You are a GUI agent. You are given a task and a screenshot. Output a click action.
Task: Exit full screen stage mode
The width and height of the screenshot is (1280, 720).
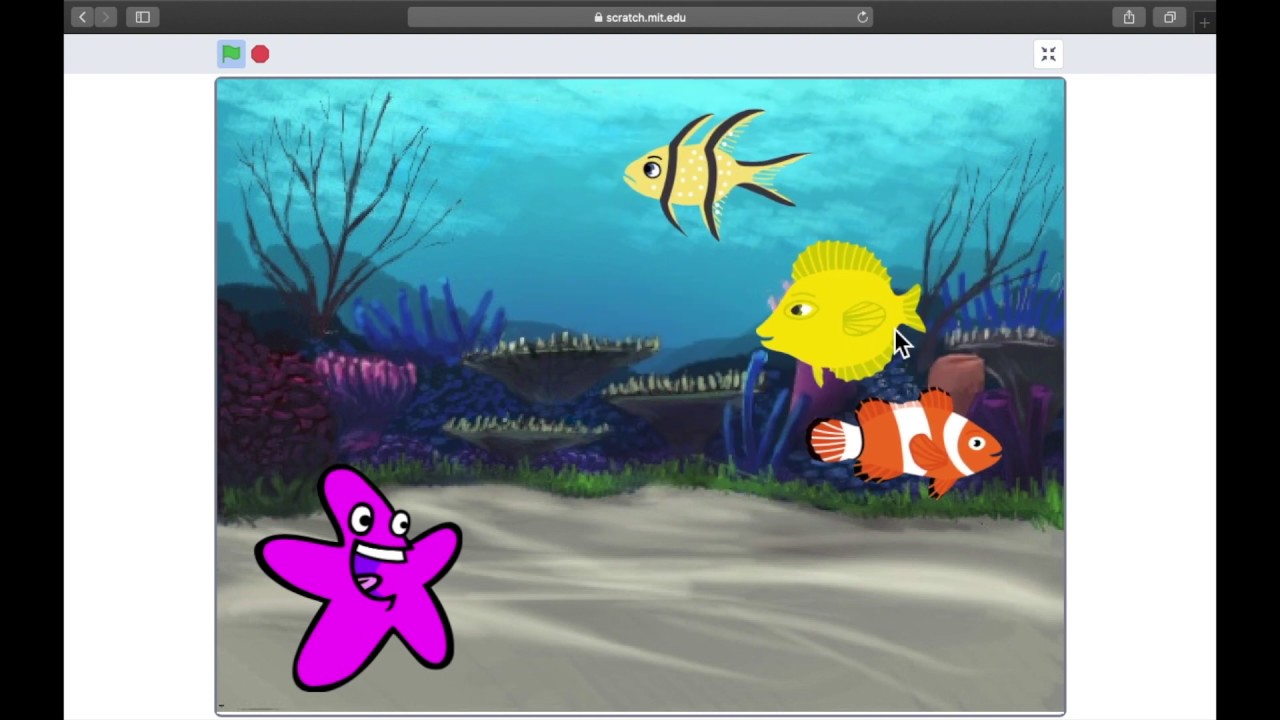click(1048, 54)
